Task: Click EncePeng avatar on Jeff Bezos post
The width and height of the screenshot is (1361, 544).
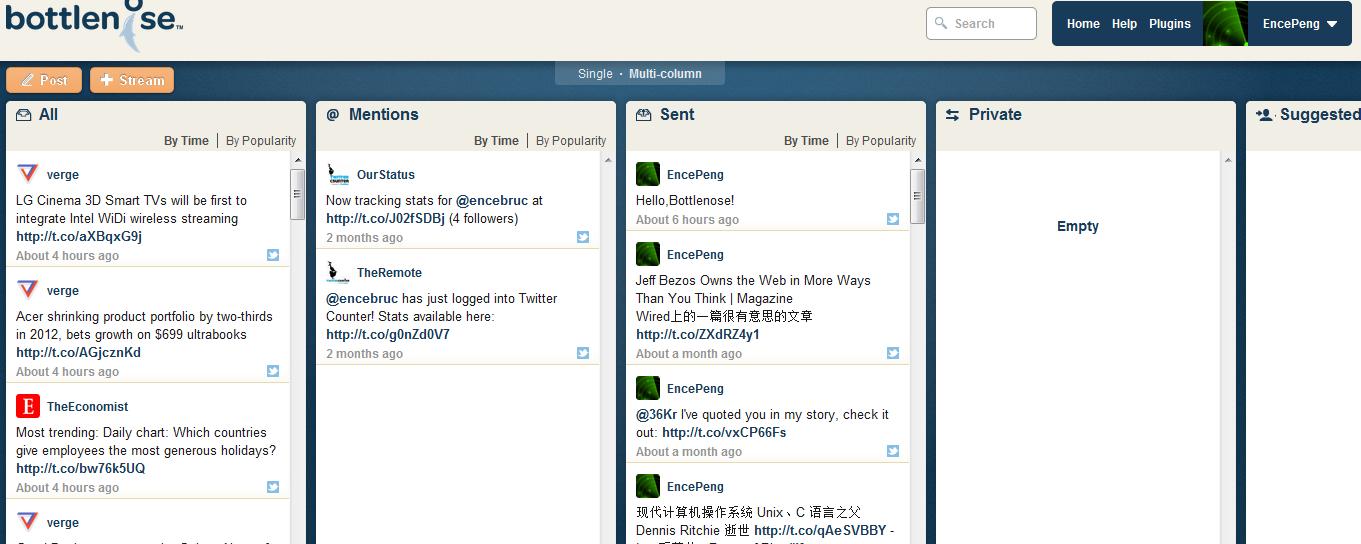Action: tap(648, 254)
